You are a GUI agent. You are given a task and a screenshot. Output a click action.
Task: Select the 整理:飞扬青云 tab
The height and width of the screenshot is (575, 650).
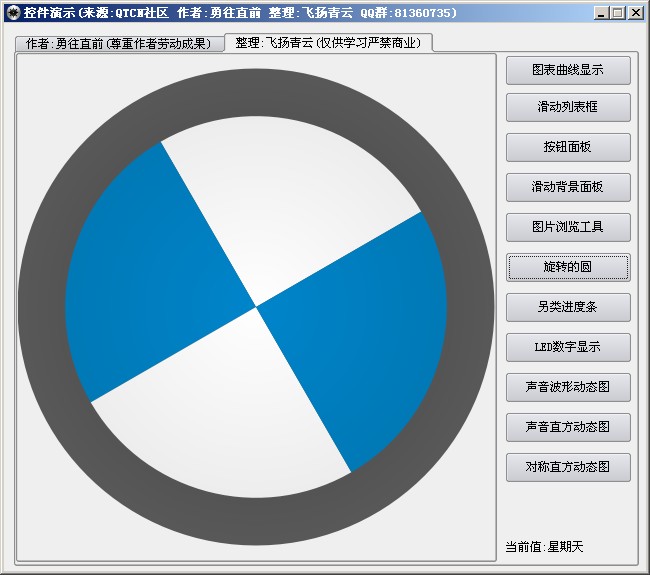click(x=328, y=43)
